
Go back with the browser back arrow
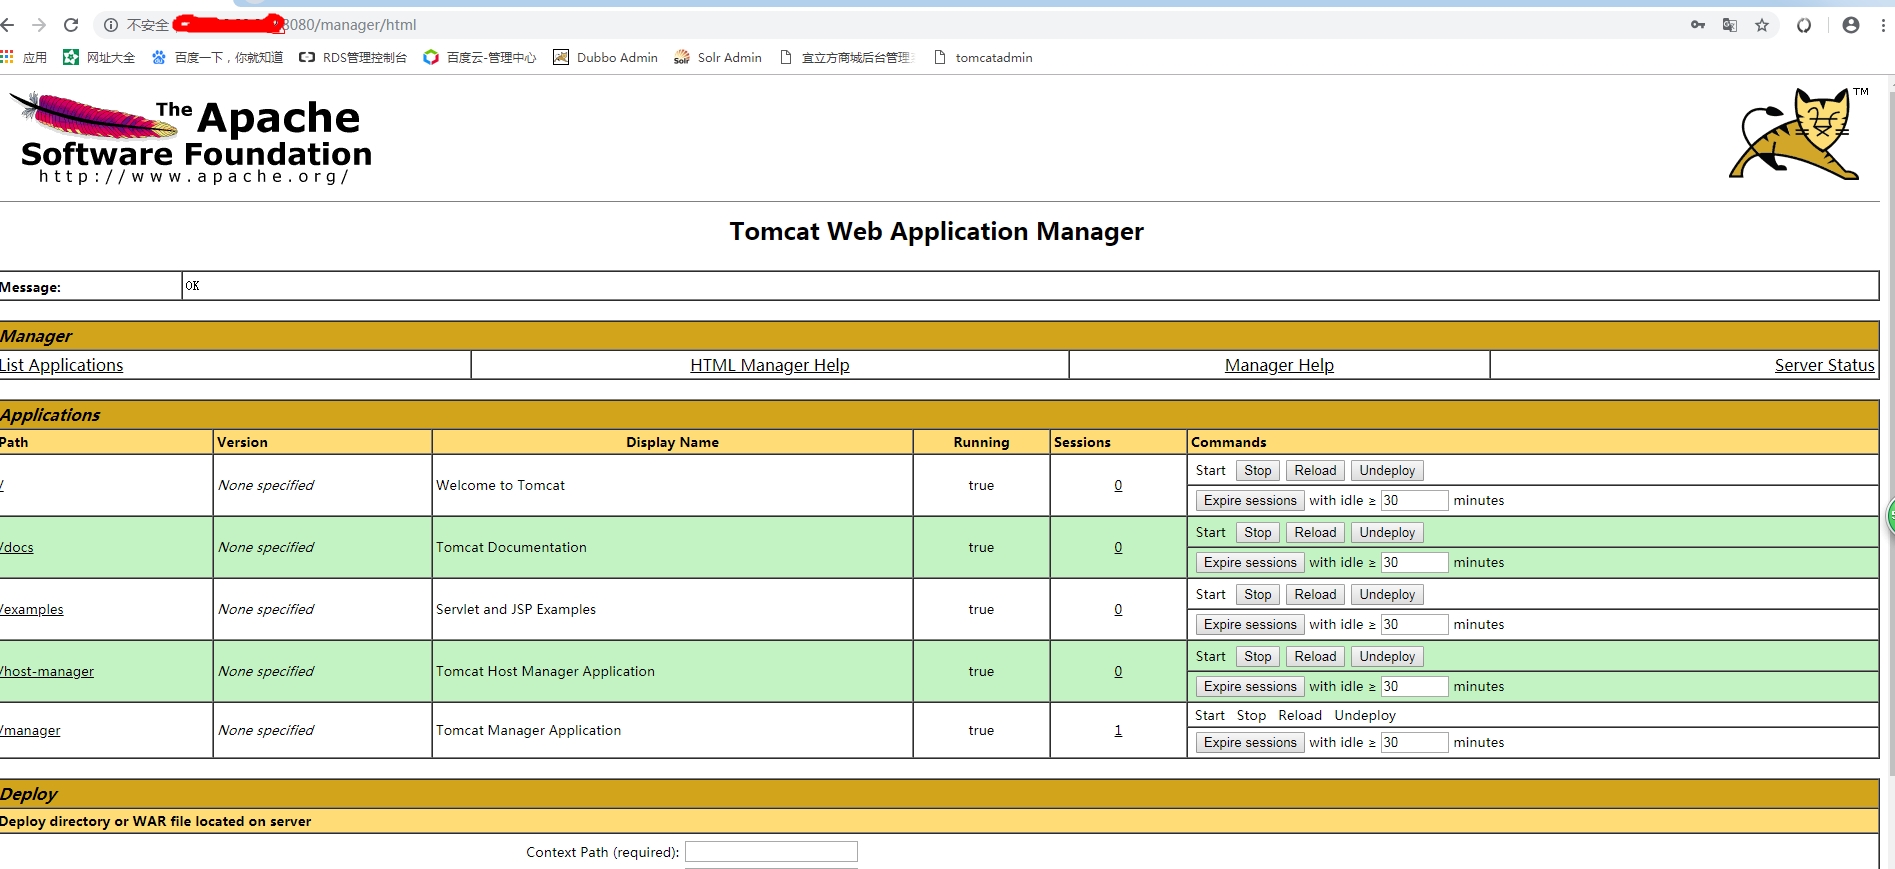click(x=8, y=25)
